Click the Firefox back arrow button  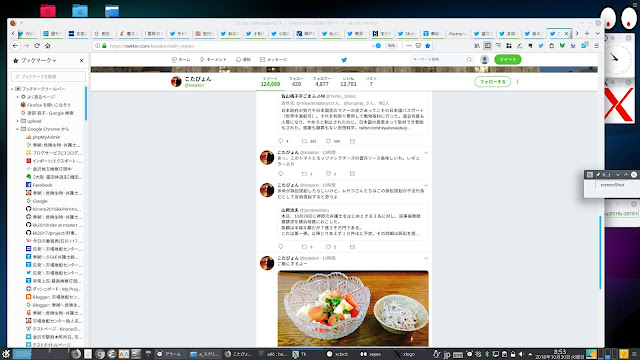click(16, 46)
